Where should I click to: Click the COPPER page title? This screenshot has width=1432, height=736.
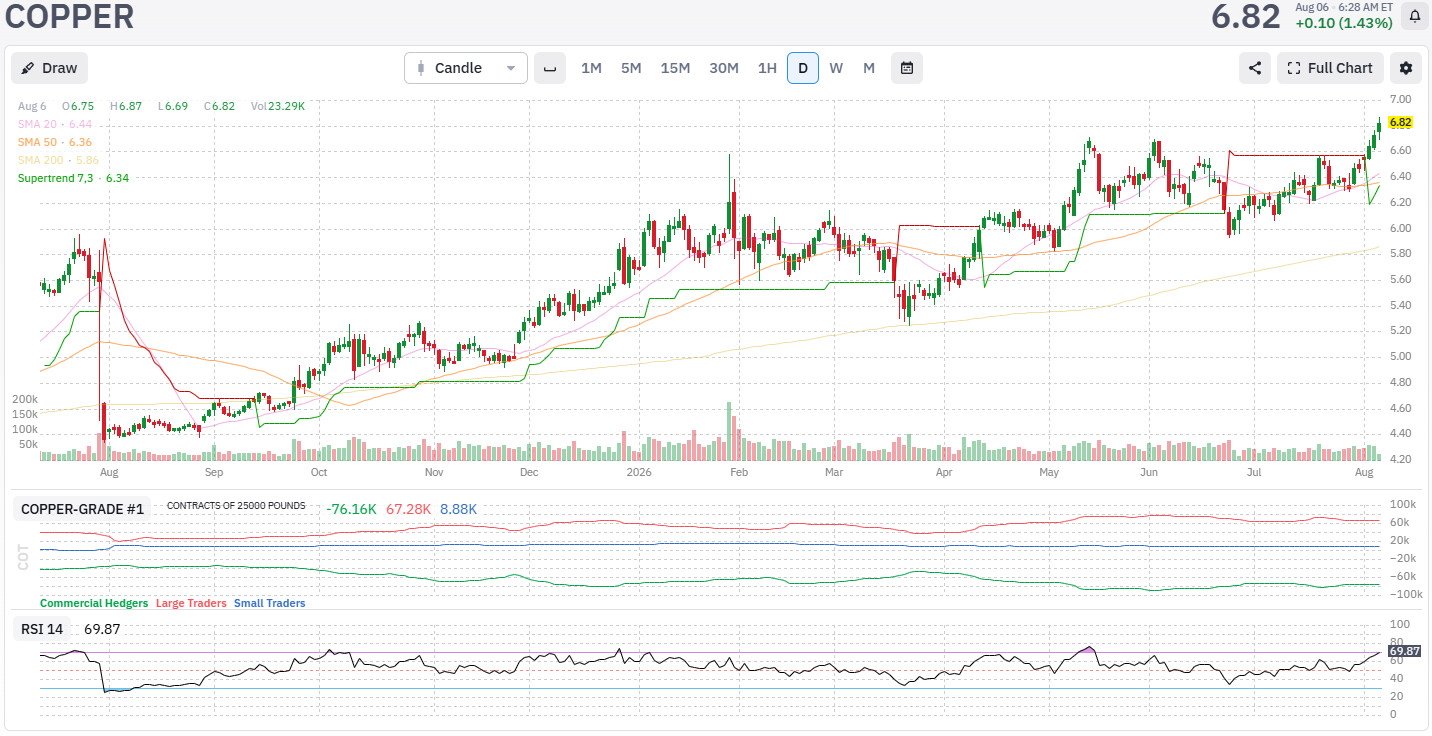click(70, 17)
